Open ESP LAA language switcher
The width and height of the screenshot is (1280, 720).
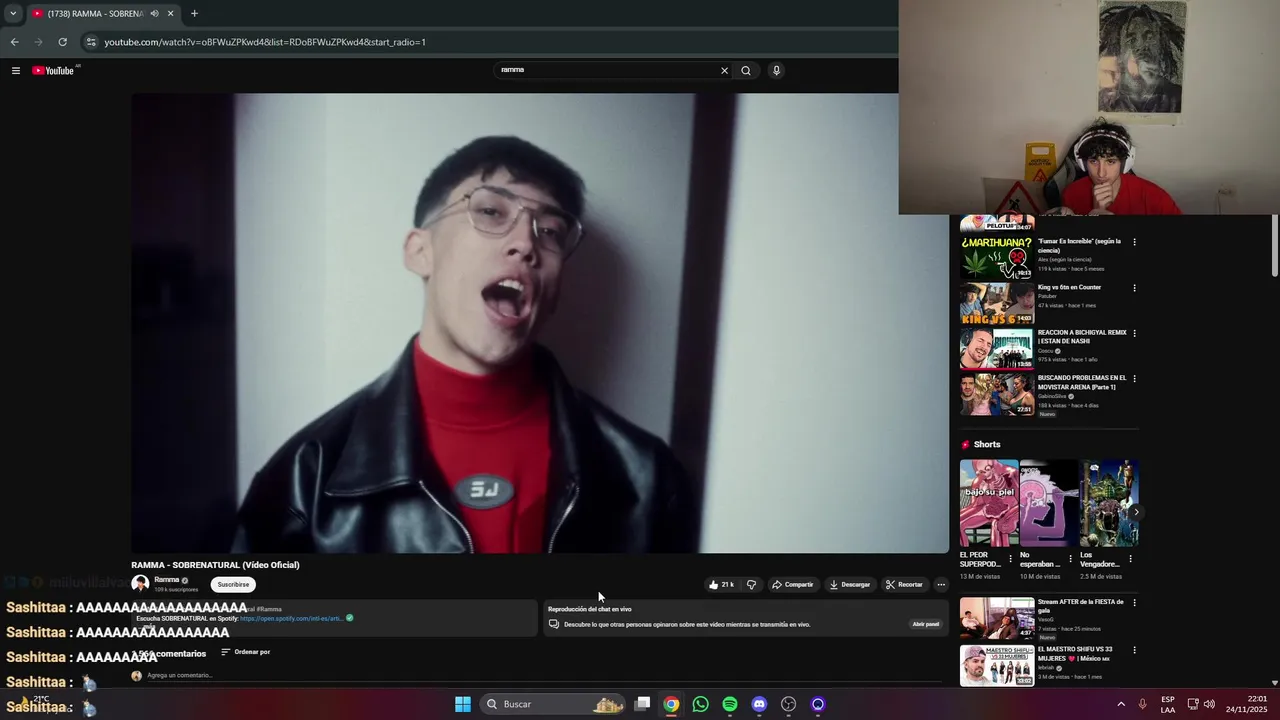coord(1168,704)
